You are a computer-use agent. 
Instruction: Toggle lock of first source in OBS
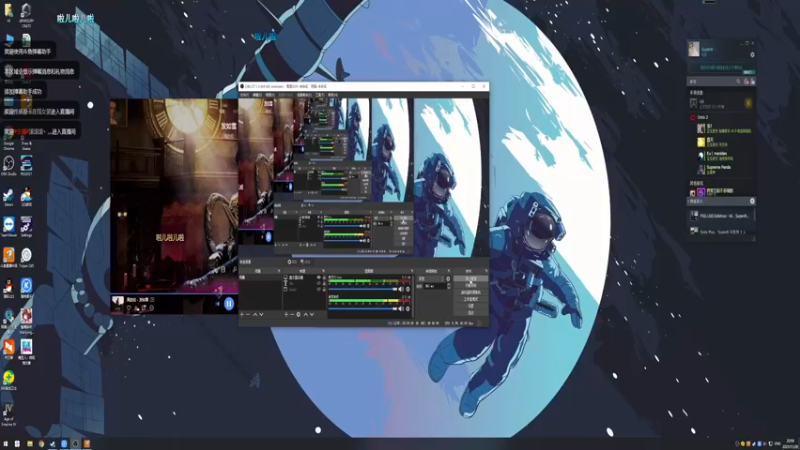[x=324, y=278]
